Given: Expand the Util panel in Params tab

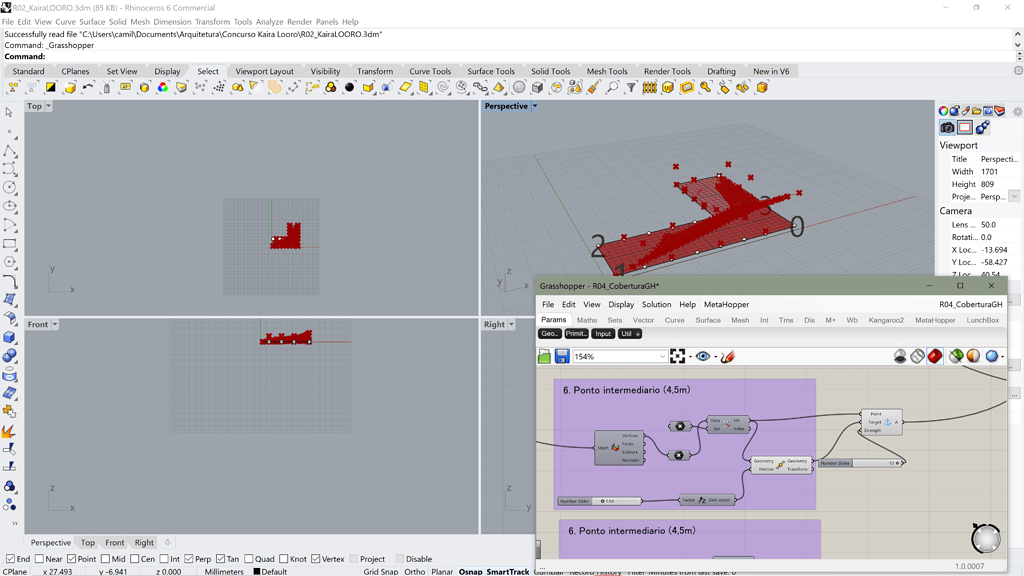Looking at the screenshot, I should coord(630,334).
